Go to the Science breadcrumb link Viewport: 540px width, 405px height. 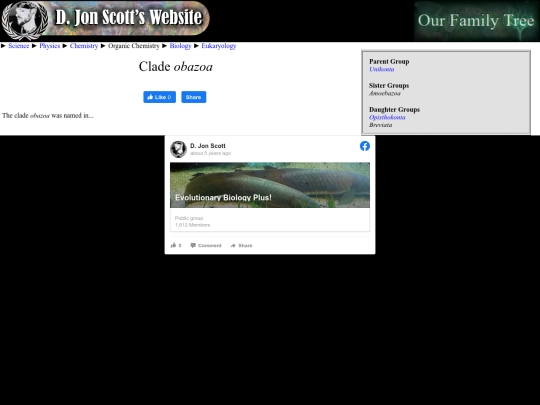click(x=19, y=46)
